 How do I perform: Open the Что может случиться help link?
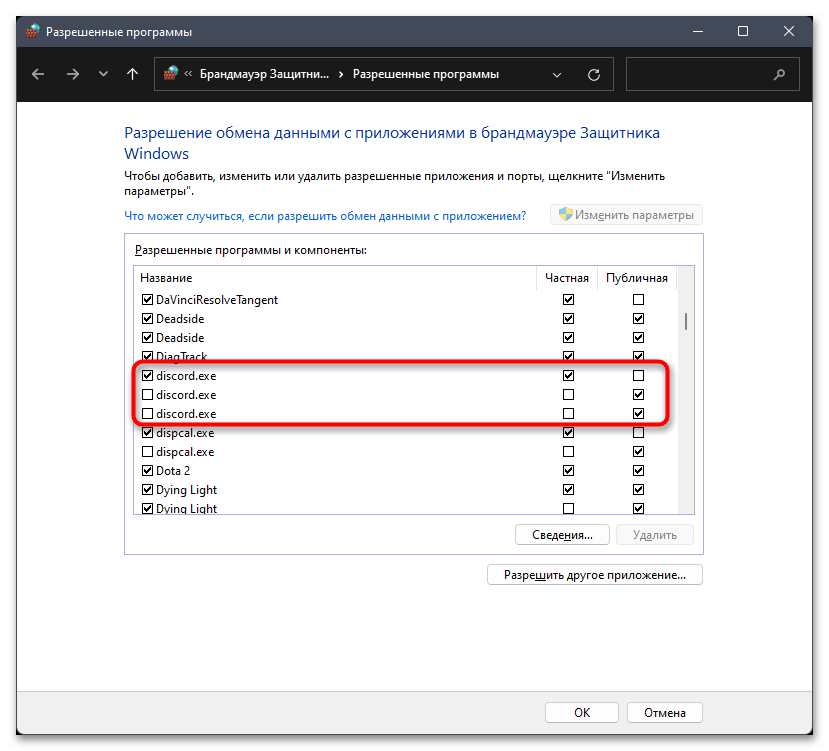click(x=325, y=216)
